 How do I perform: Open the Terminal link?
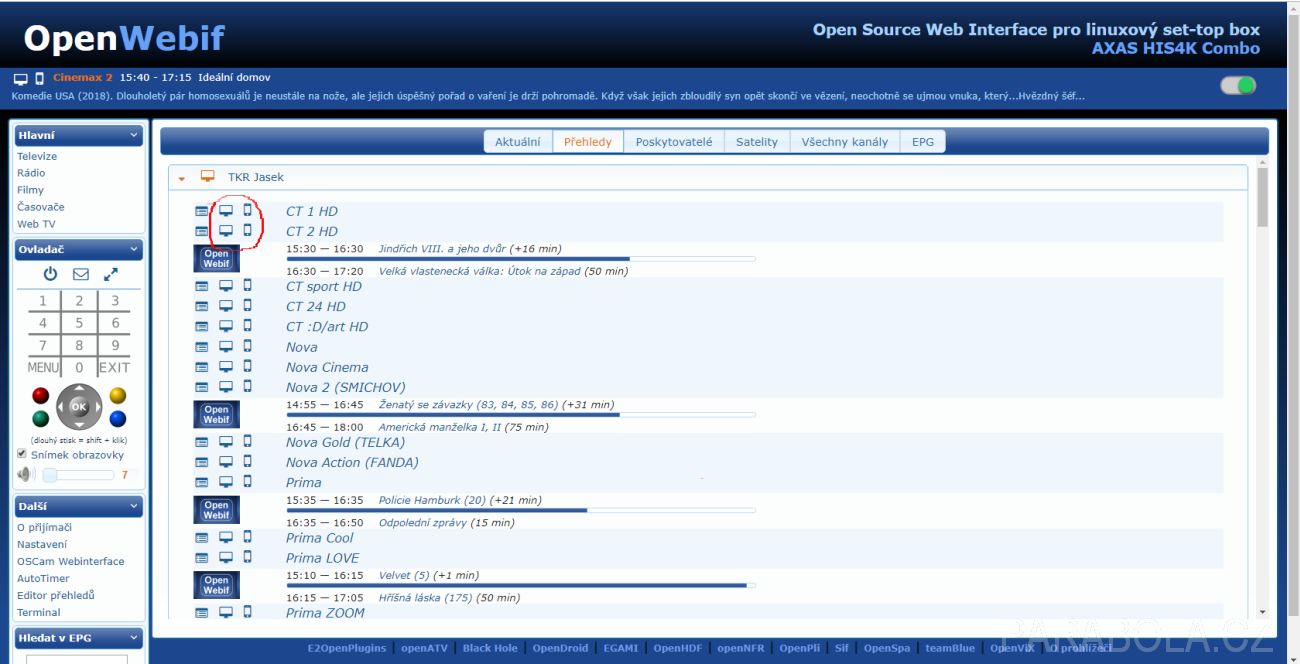click(x=39, y=612)
